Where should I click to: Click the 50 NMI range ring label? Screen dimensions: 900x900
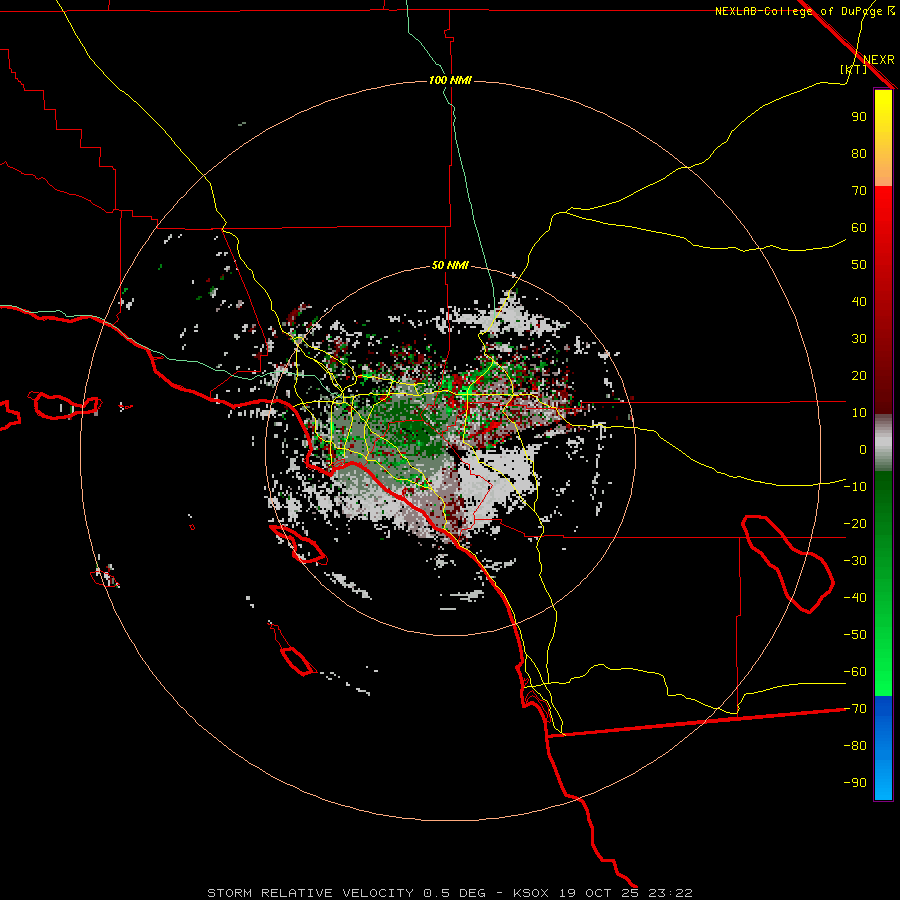(451, 265)
